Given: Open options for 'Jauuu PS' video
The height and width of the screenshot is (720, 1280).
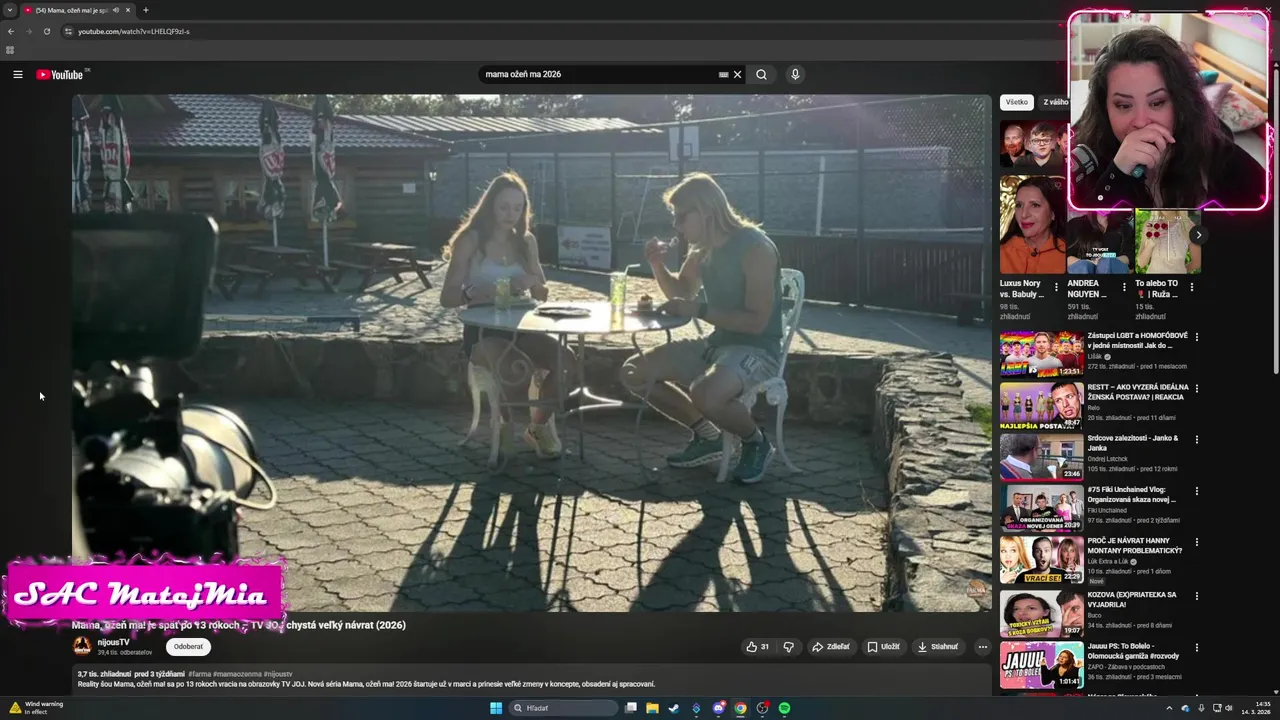Looking at the screenshot, I should [1197, 647].
